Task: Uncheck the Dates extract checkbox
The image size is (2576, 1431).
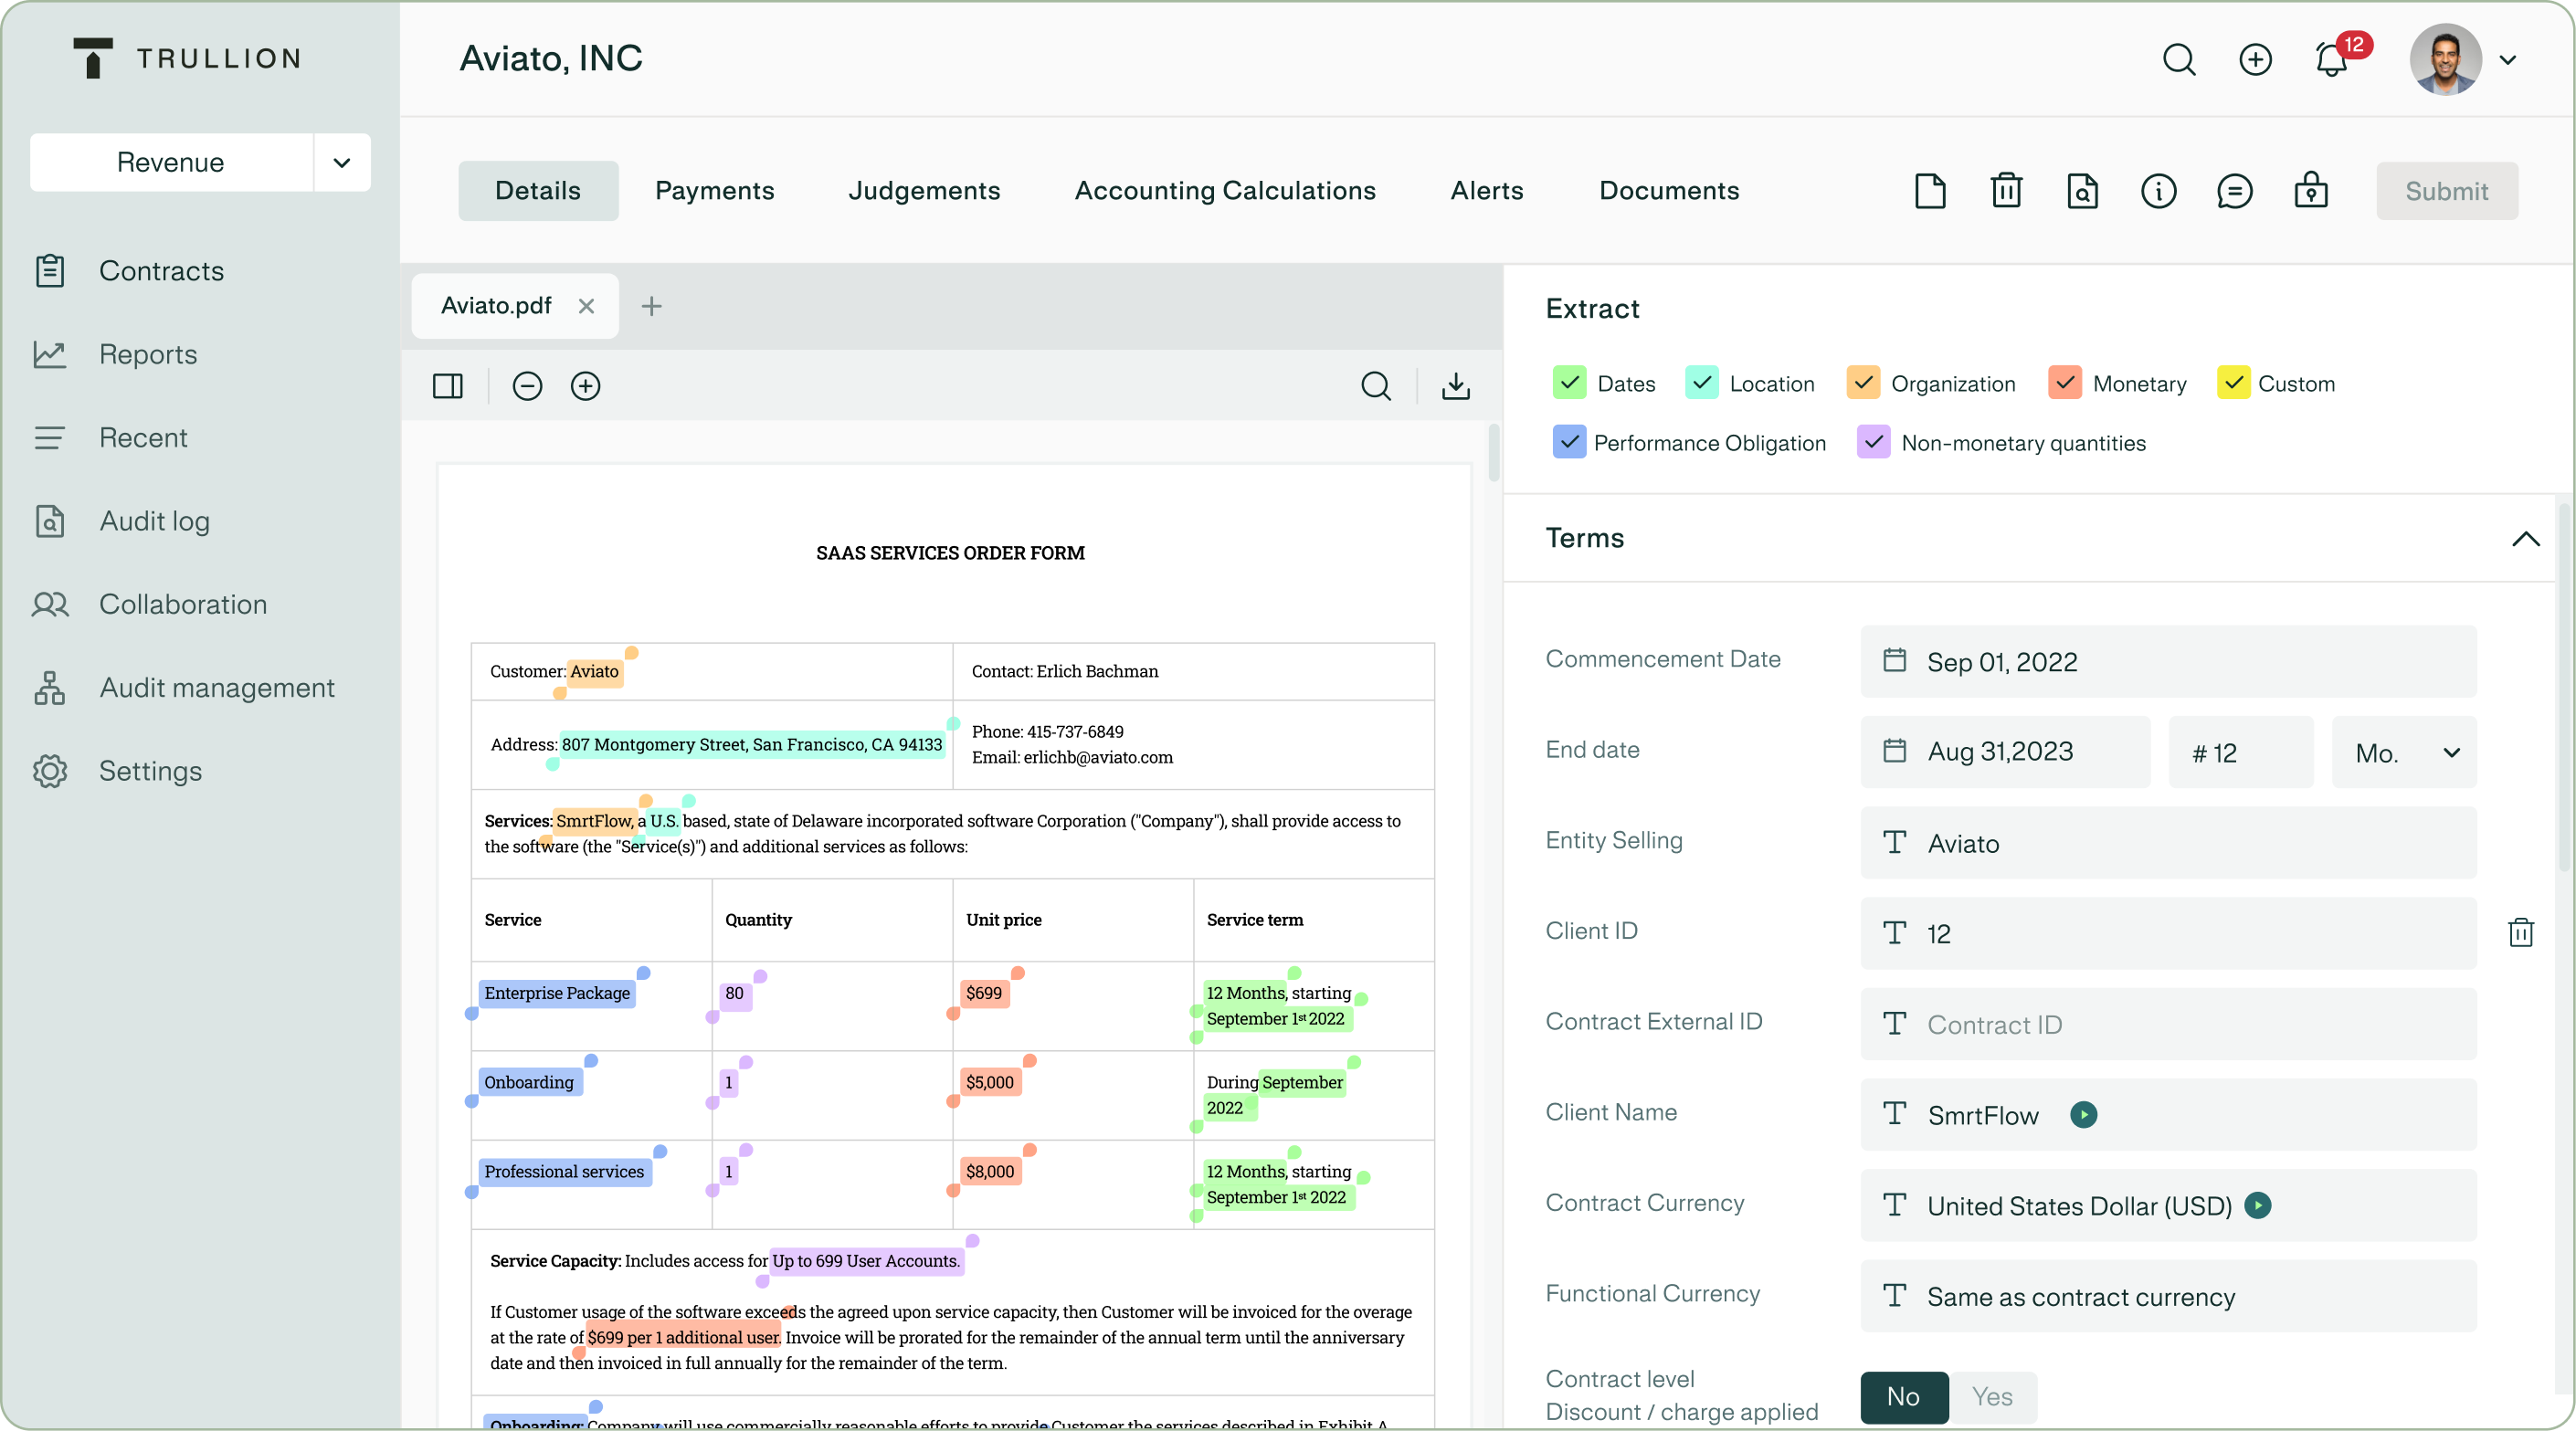Action: 1569,383
